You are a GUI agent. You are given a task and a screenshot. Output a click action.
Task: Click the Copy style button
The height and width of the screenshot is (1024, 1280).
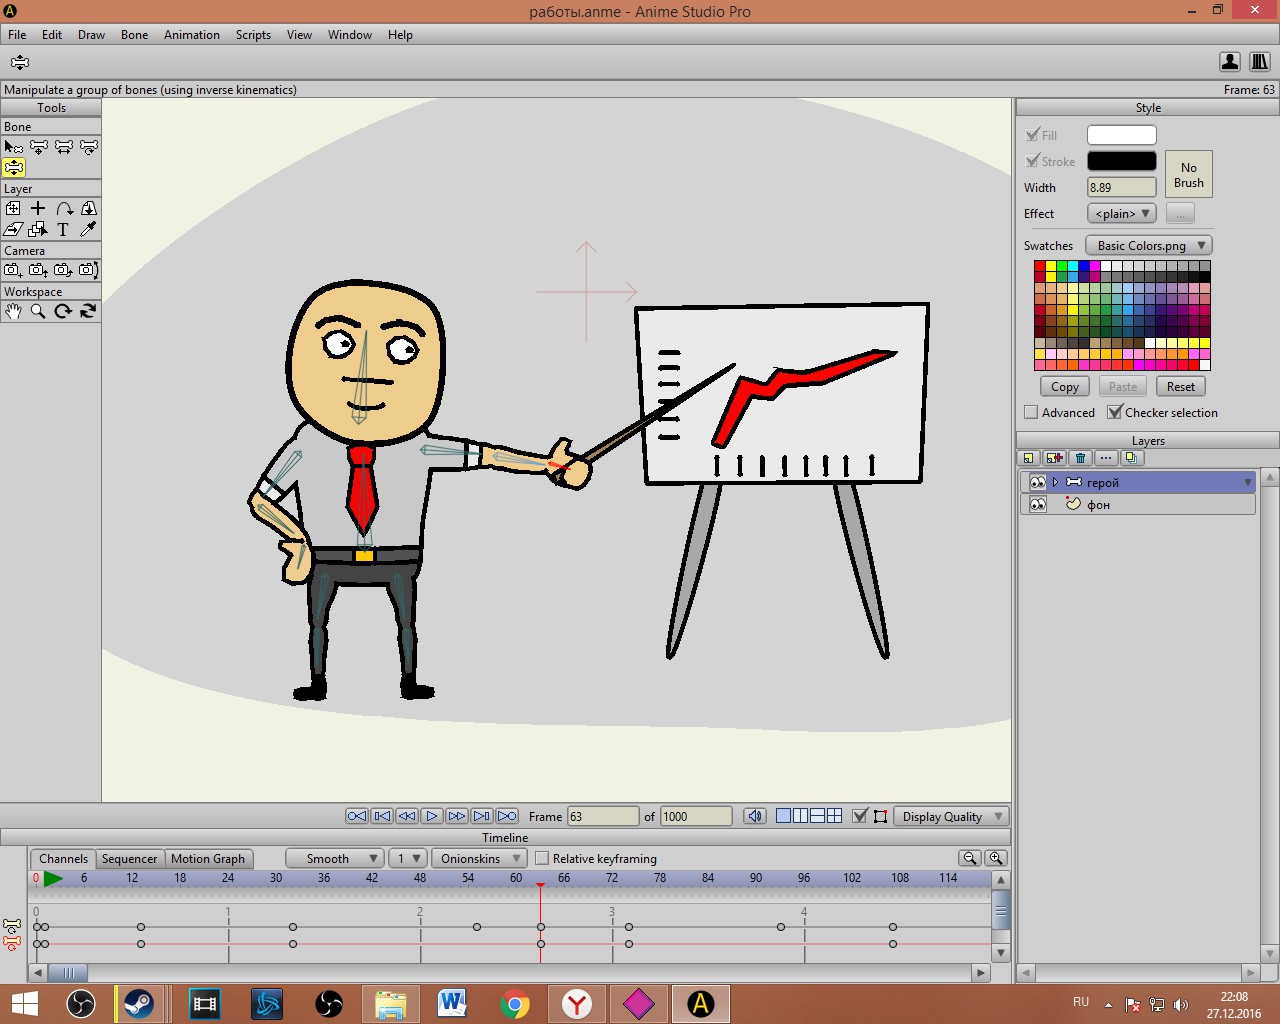(1065, 387)
